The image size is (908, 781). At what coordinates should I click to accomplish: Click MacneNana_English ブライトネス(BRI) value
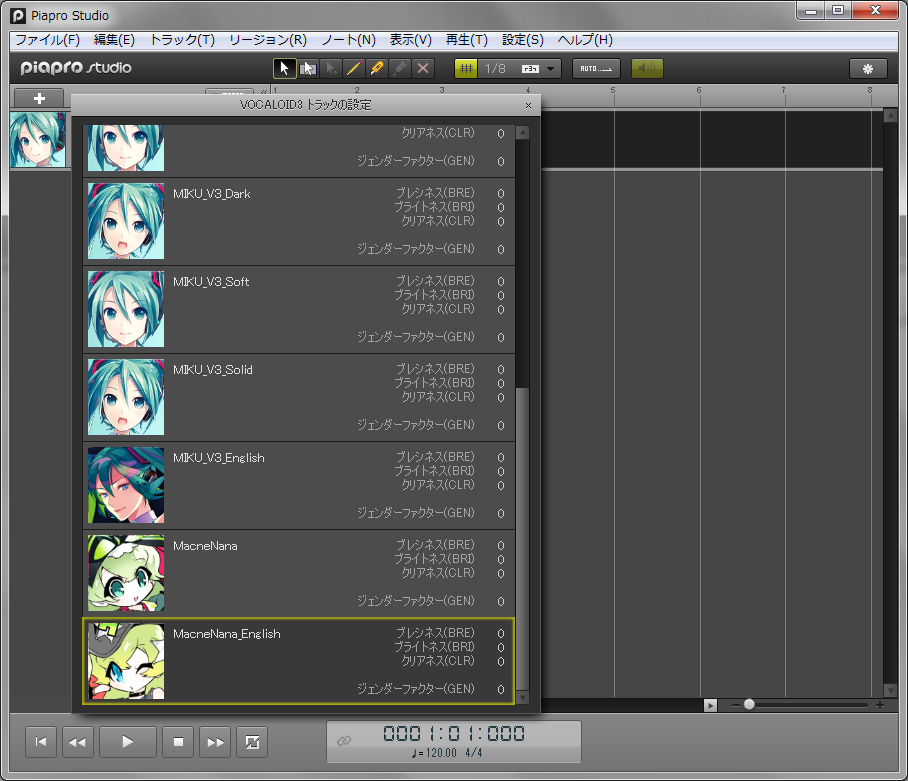pyautogui.click(x=501, y=647)
